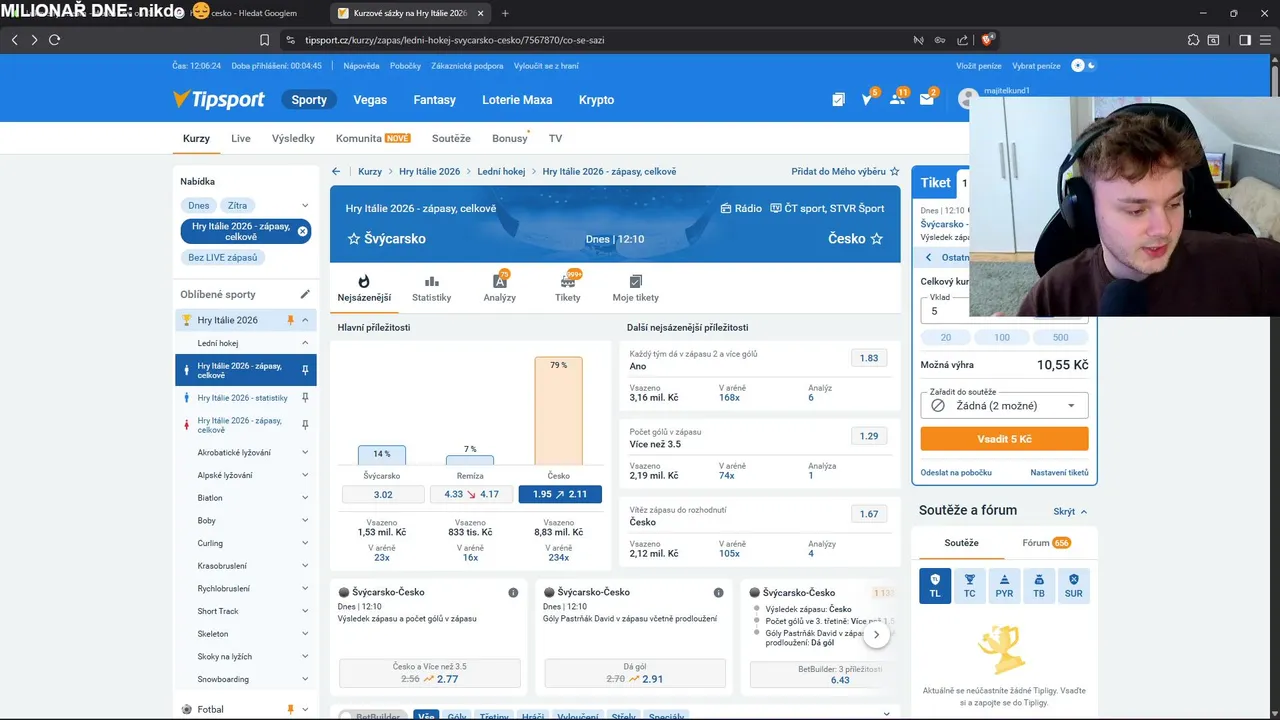1280x720 pixels.
Task: Open browser extensions puzzle icon
Action: pos(1193,40)
